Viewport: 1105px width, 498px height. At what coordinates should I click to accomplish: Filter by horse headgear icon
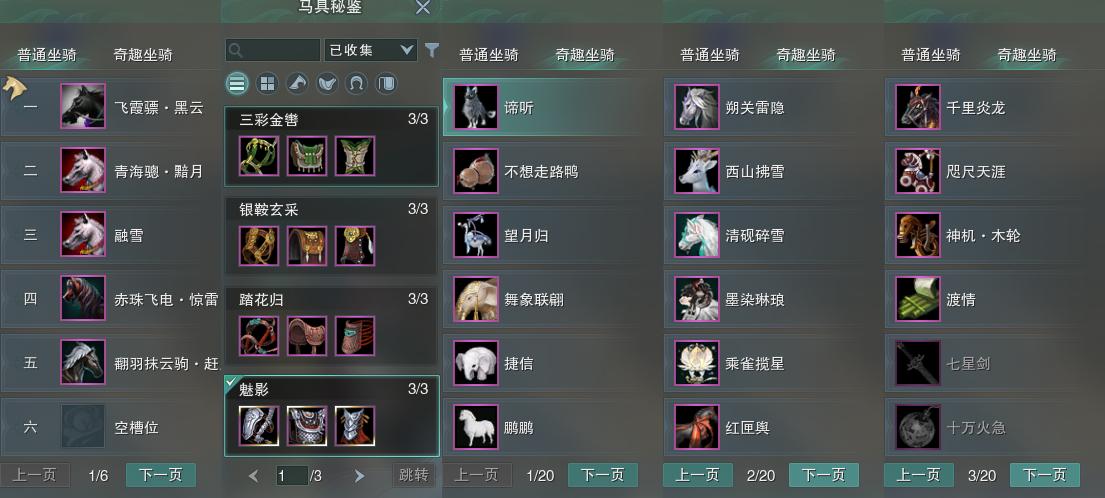[297, 84]
